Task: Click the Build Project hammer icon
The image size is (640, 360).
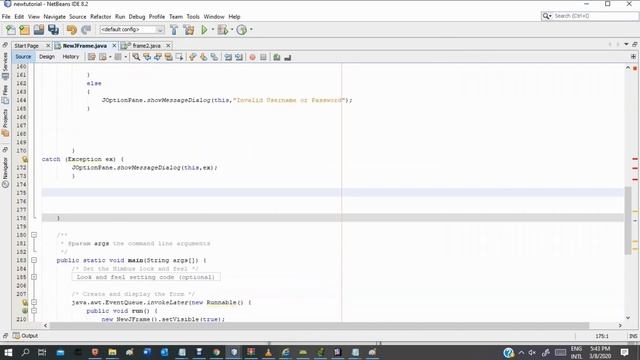Action: coord(174,30)
